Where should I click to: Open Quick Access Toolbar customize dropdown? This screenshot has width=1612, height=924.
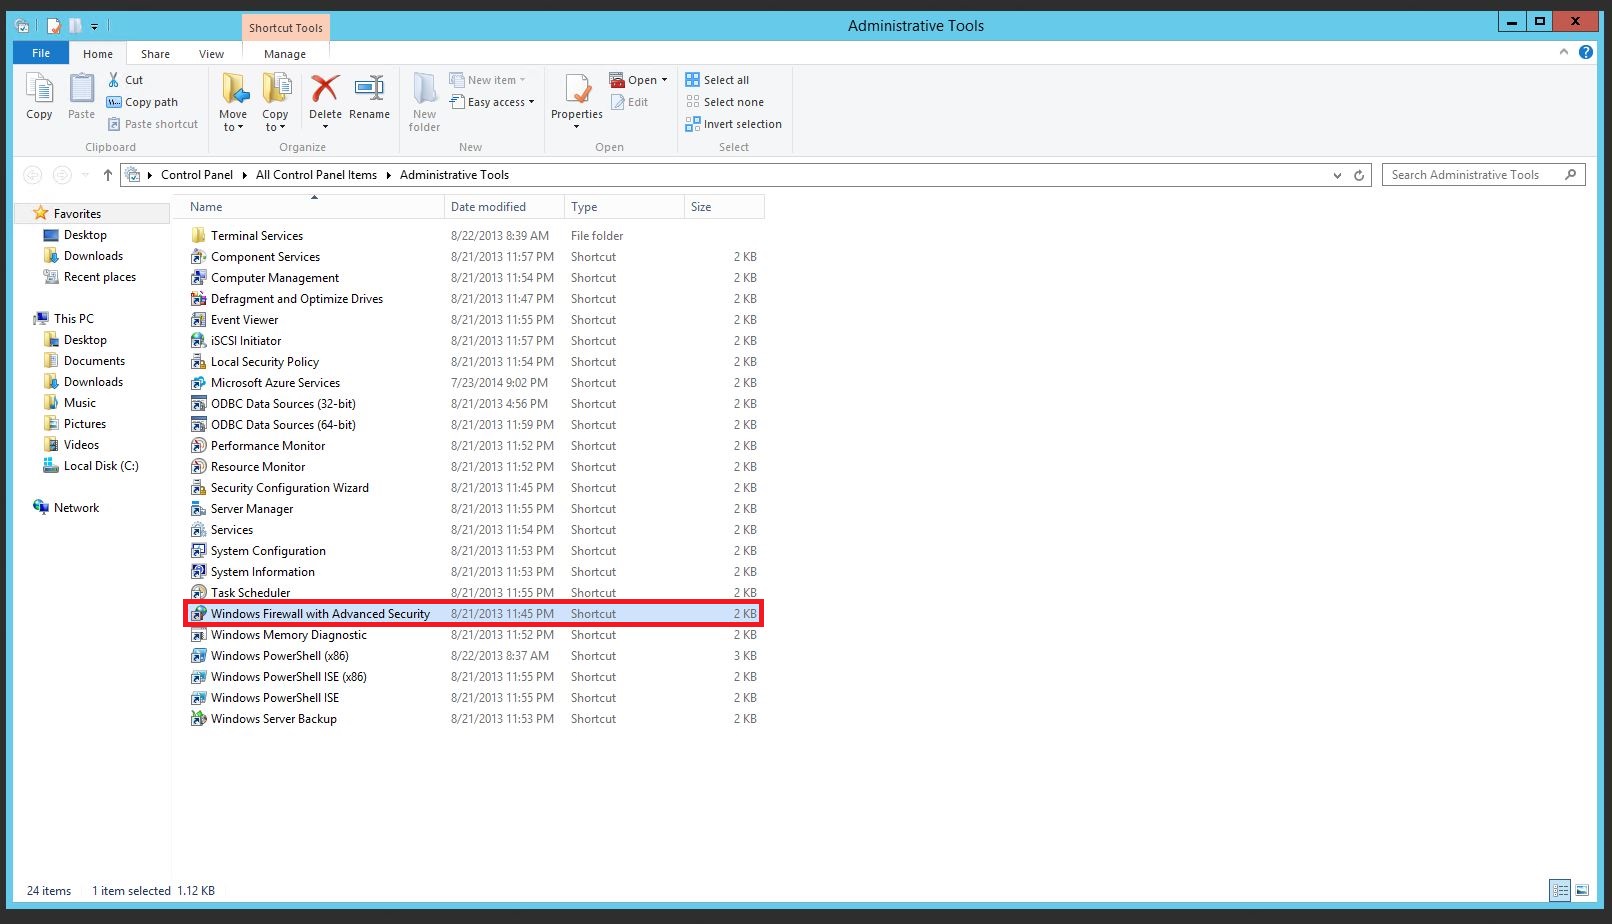[95, 26]
